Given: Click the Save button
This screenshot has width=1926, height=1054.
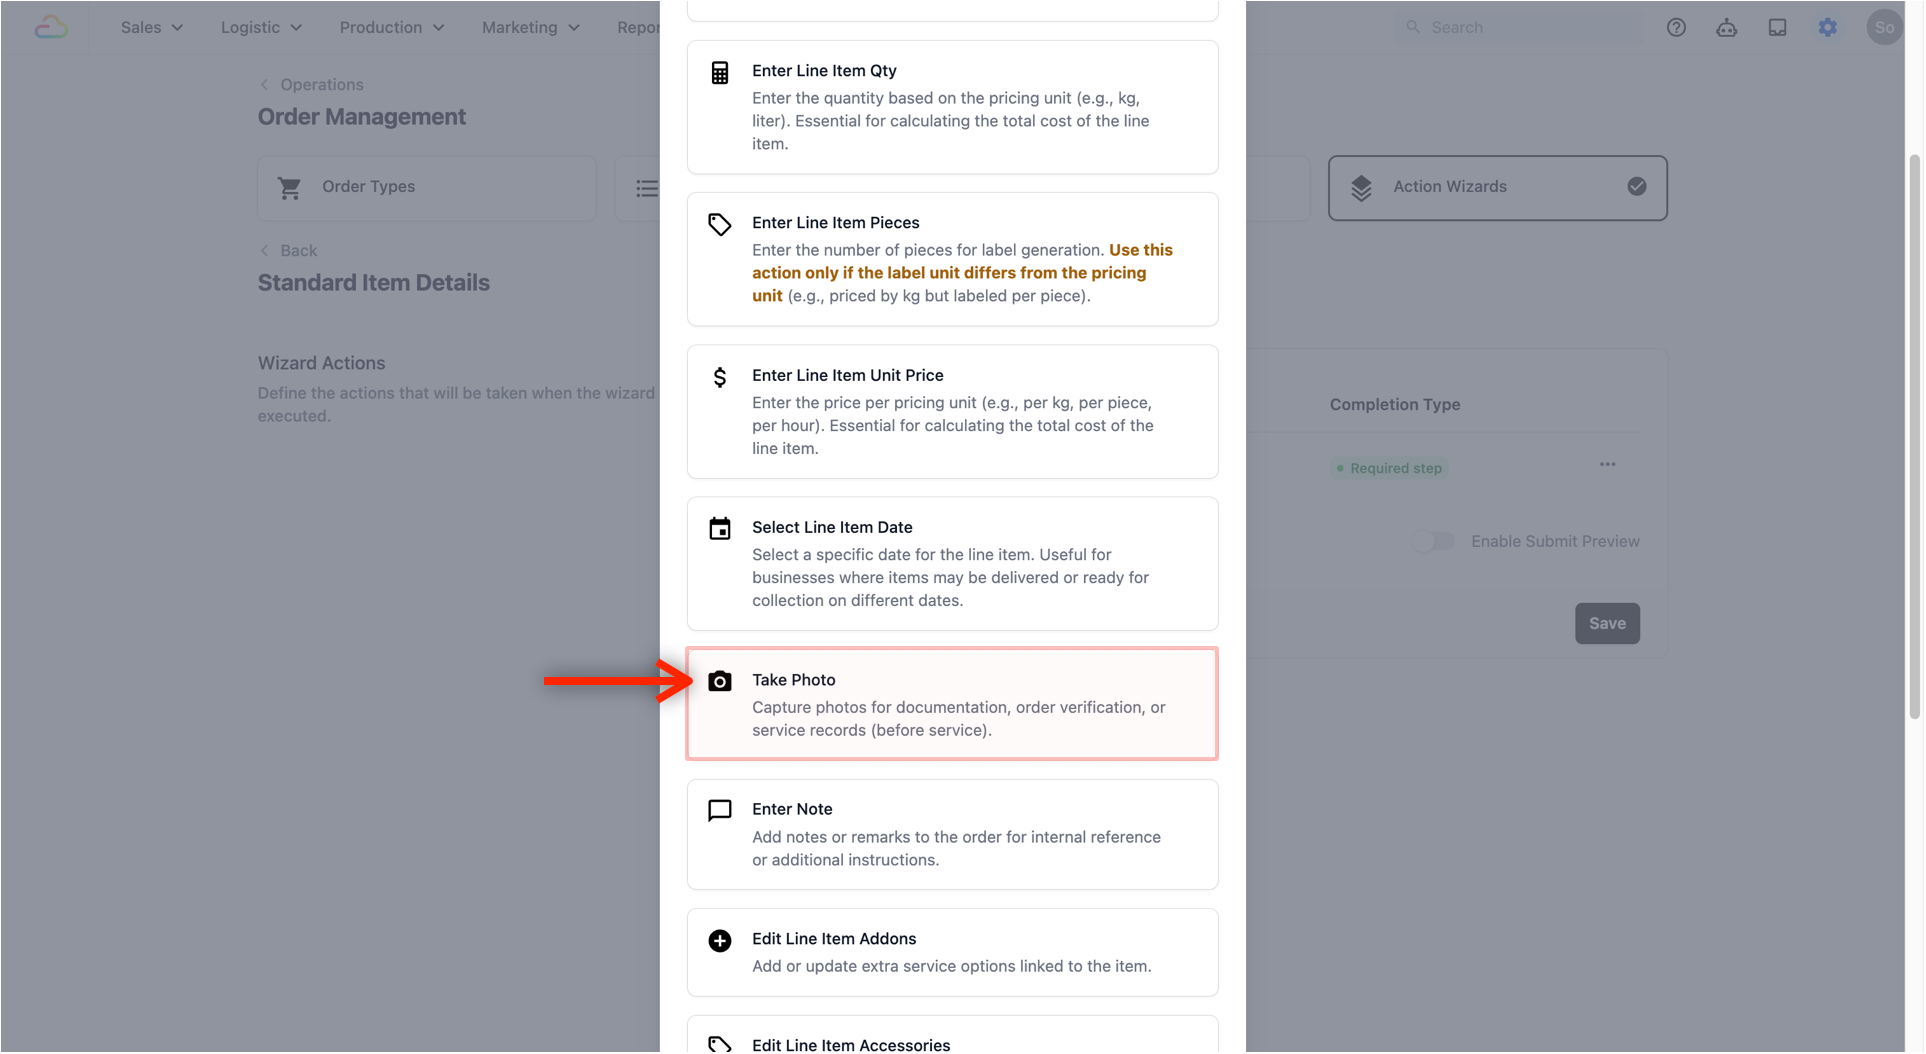Looking at the screenshot, I should click(x=1606, y=623).
